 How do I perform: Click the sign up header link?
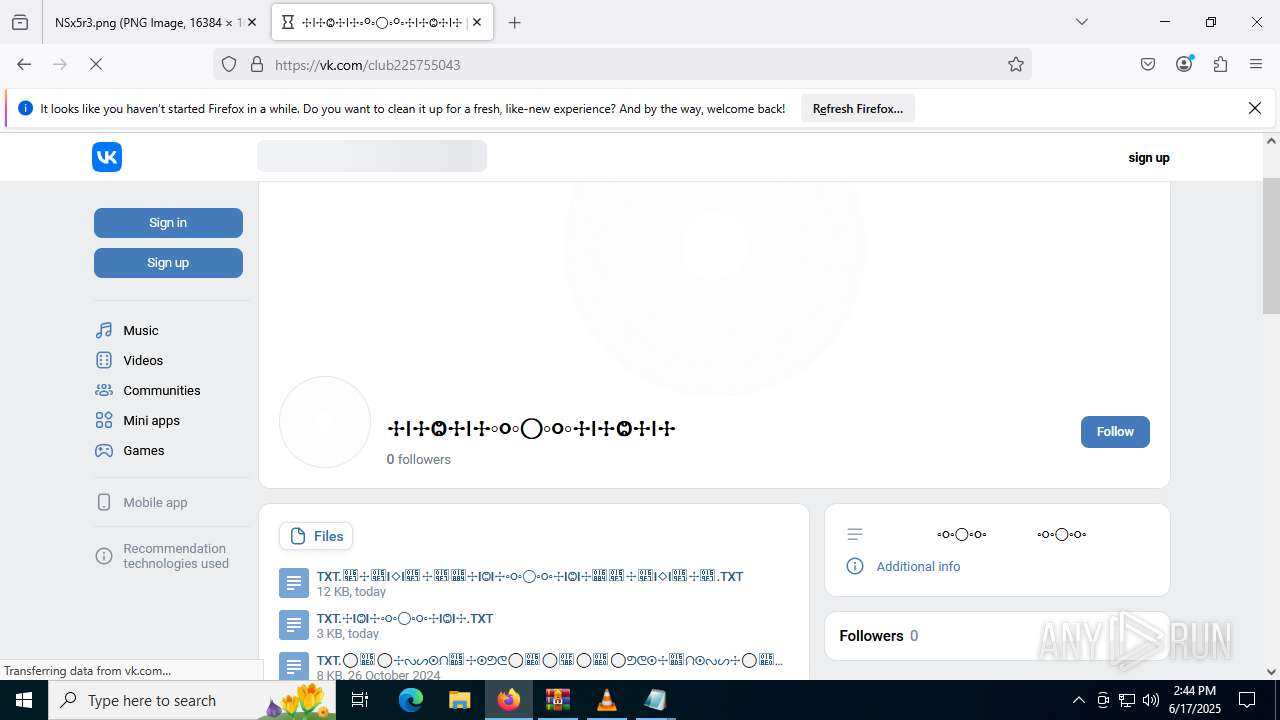coord(1149,157)
